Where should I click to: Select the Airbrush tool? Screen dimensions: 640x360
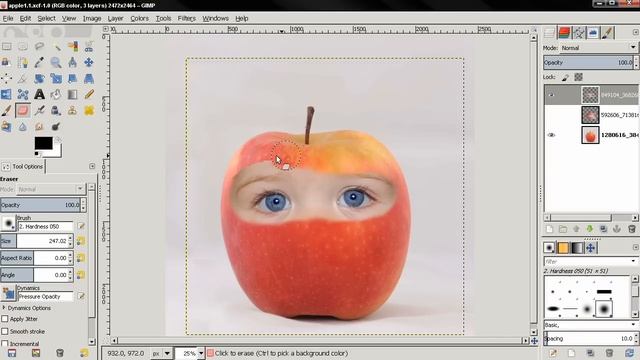pyautogui.click(x=39, y=110)
